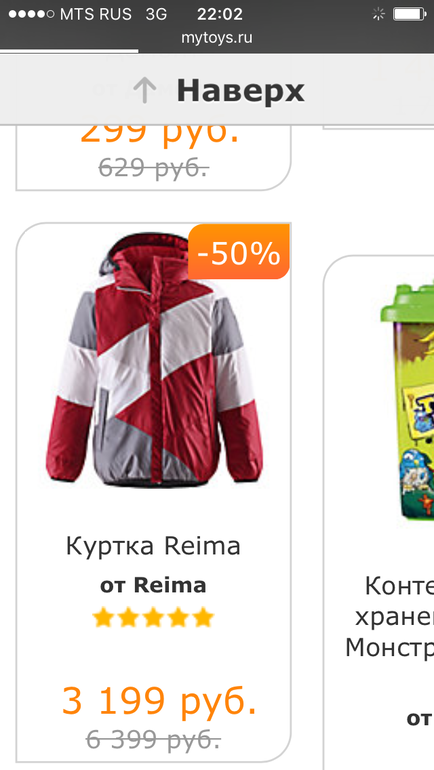434x770 pixels.
Task: Tap the battery icon in status bar
Action: tap(408, 14)
